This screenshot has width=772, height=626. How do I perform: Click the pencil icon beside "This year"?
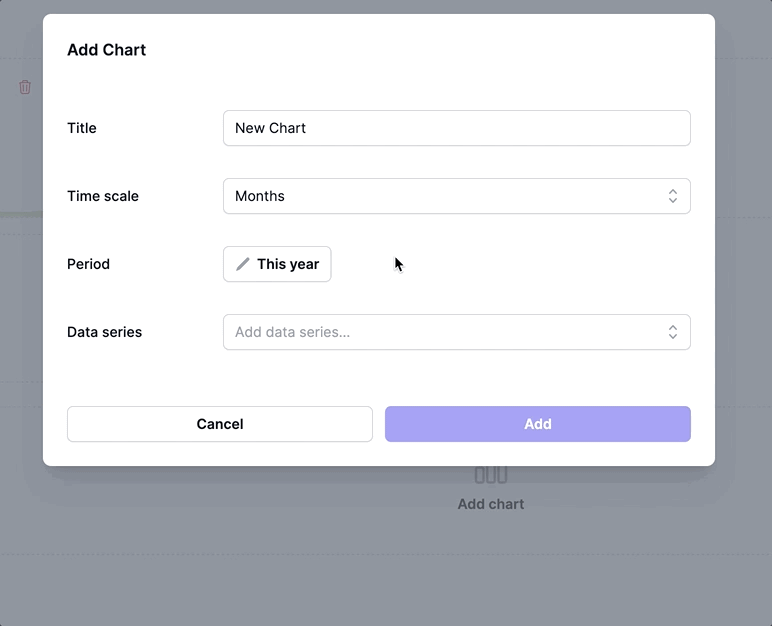tap(243, 264)
